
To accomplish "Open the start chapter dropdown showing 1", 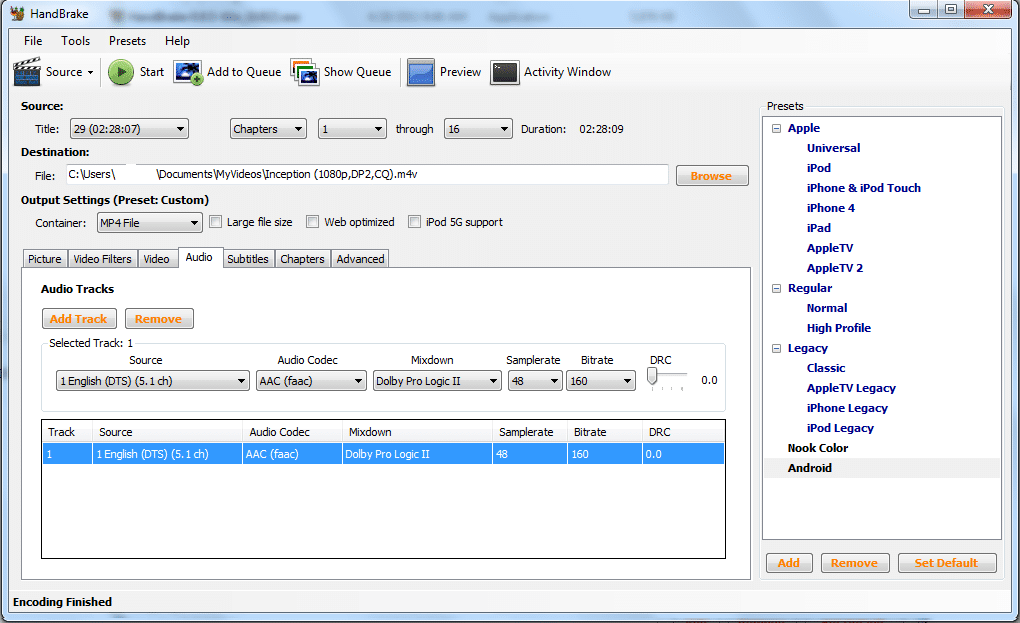I will [352, 129].
